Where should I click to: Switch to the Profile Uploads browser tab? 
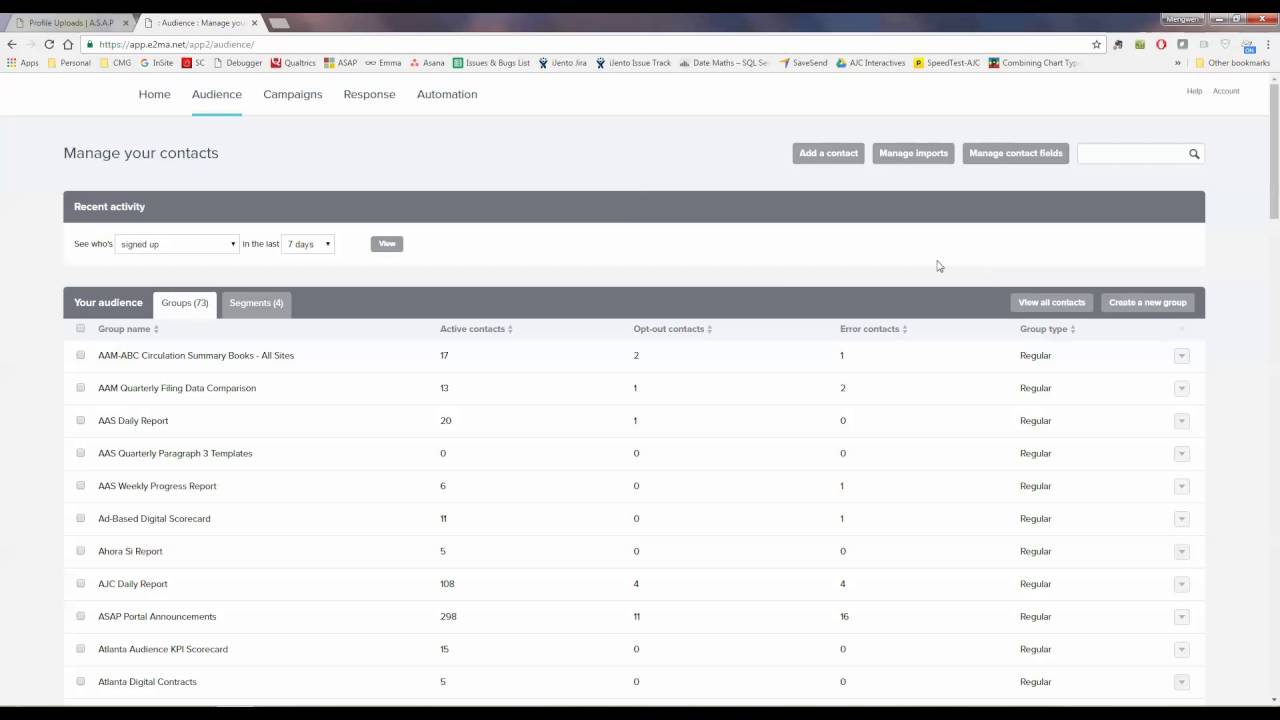click(70, 22)
